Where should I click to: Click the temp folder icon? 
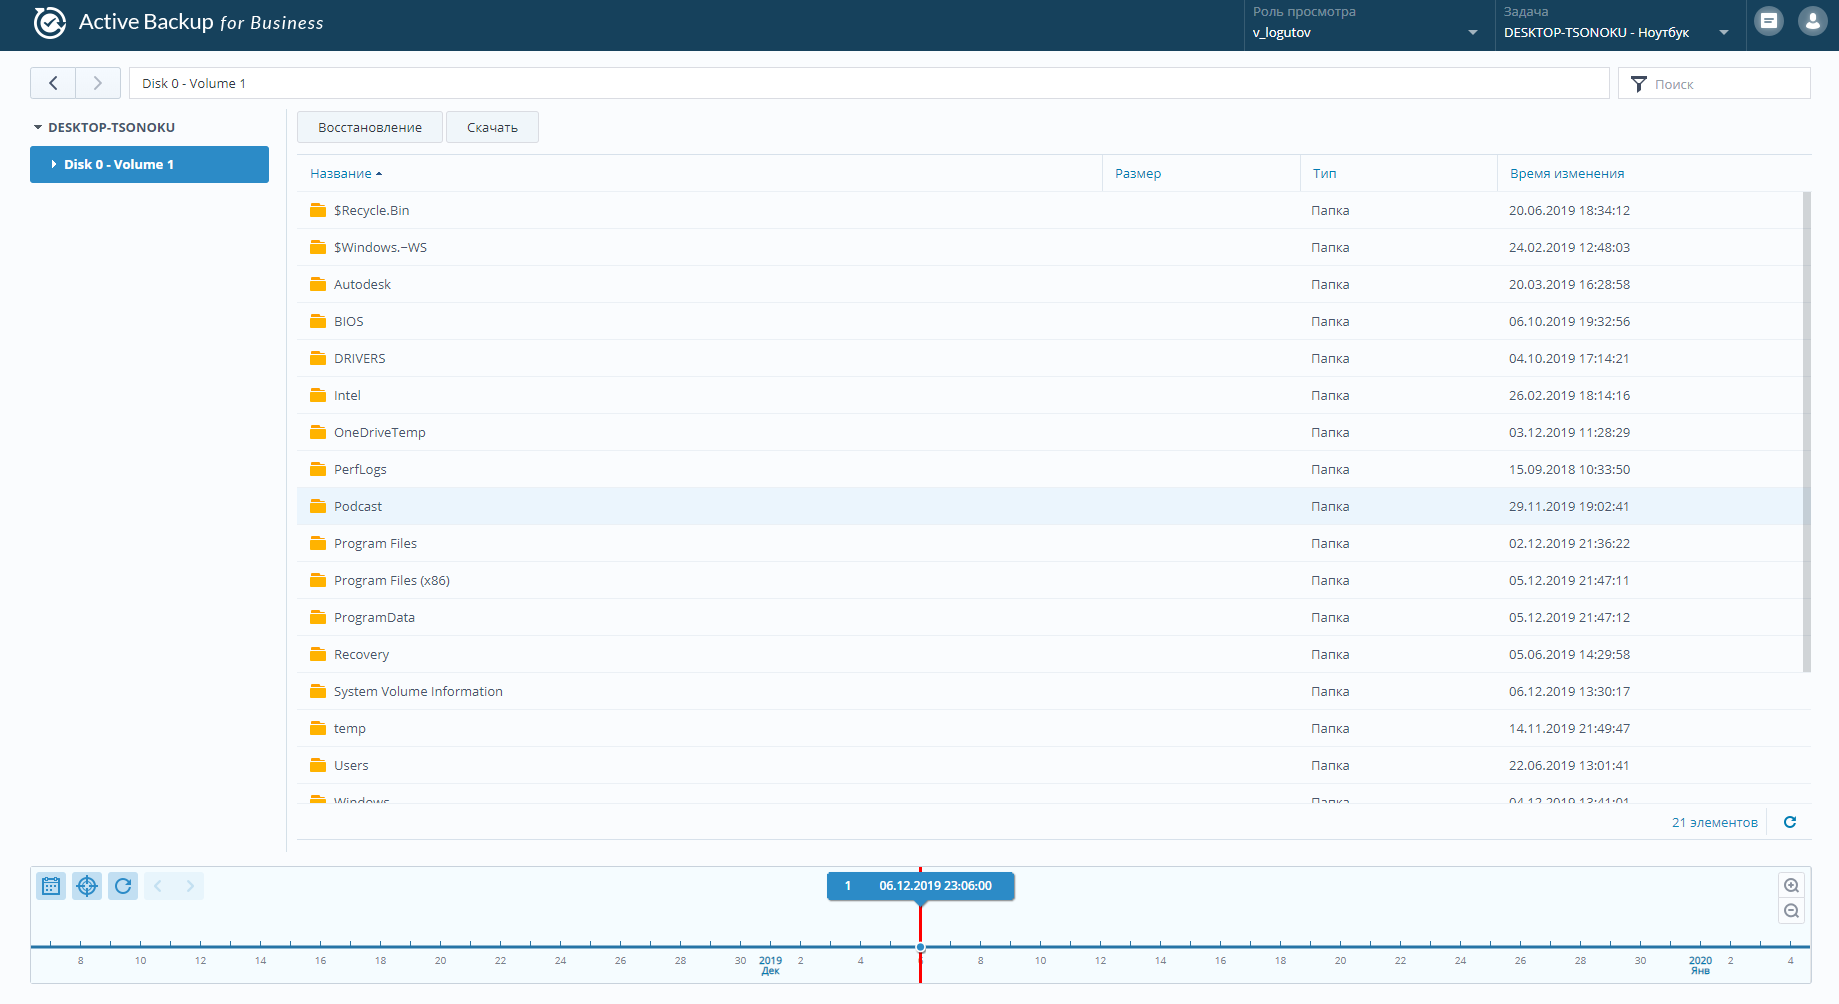tap(318, 728)
